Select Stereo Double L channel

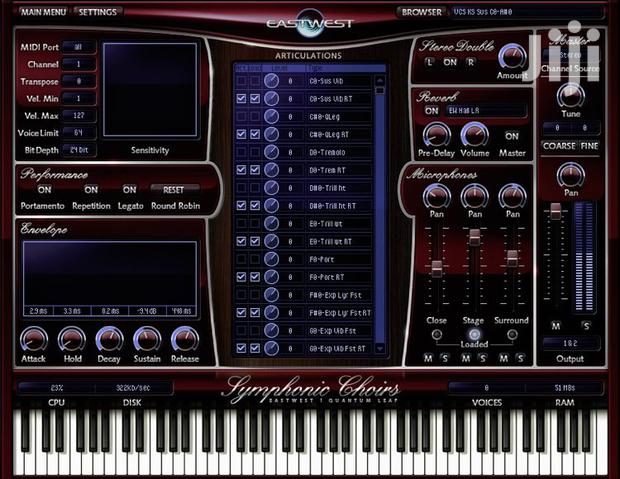click(429, 62)
